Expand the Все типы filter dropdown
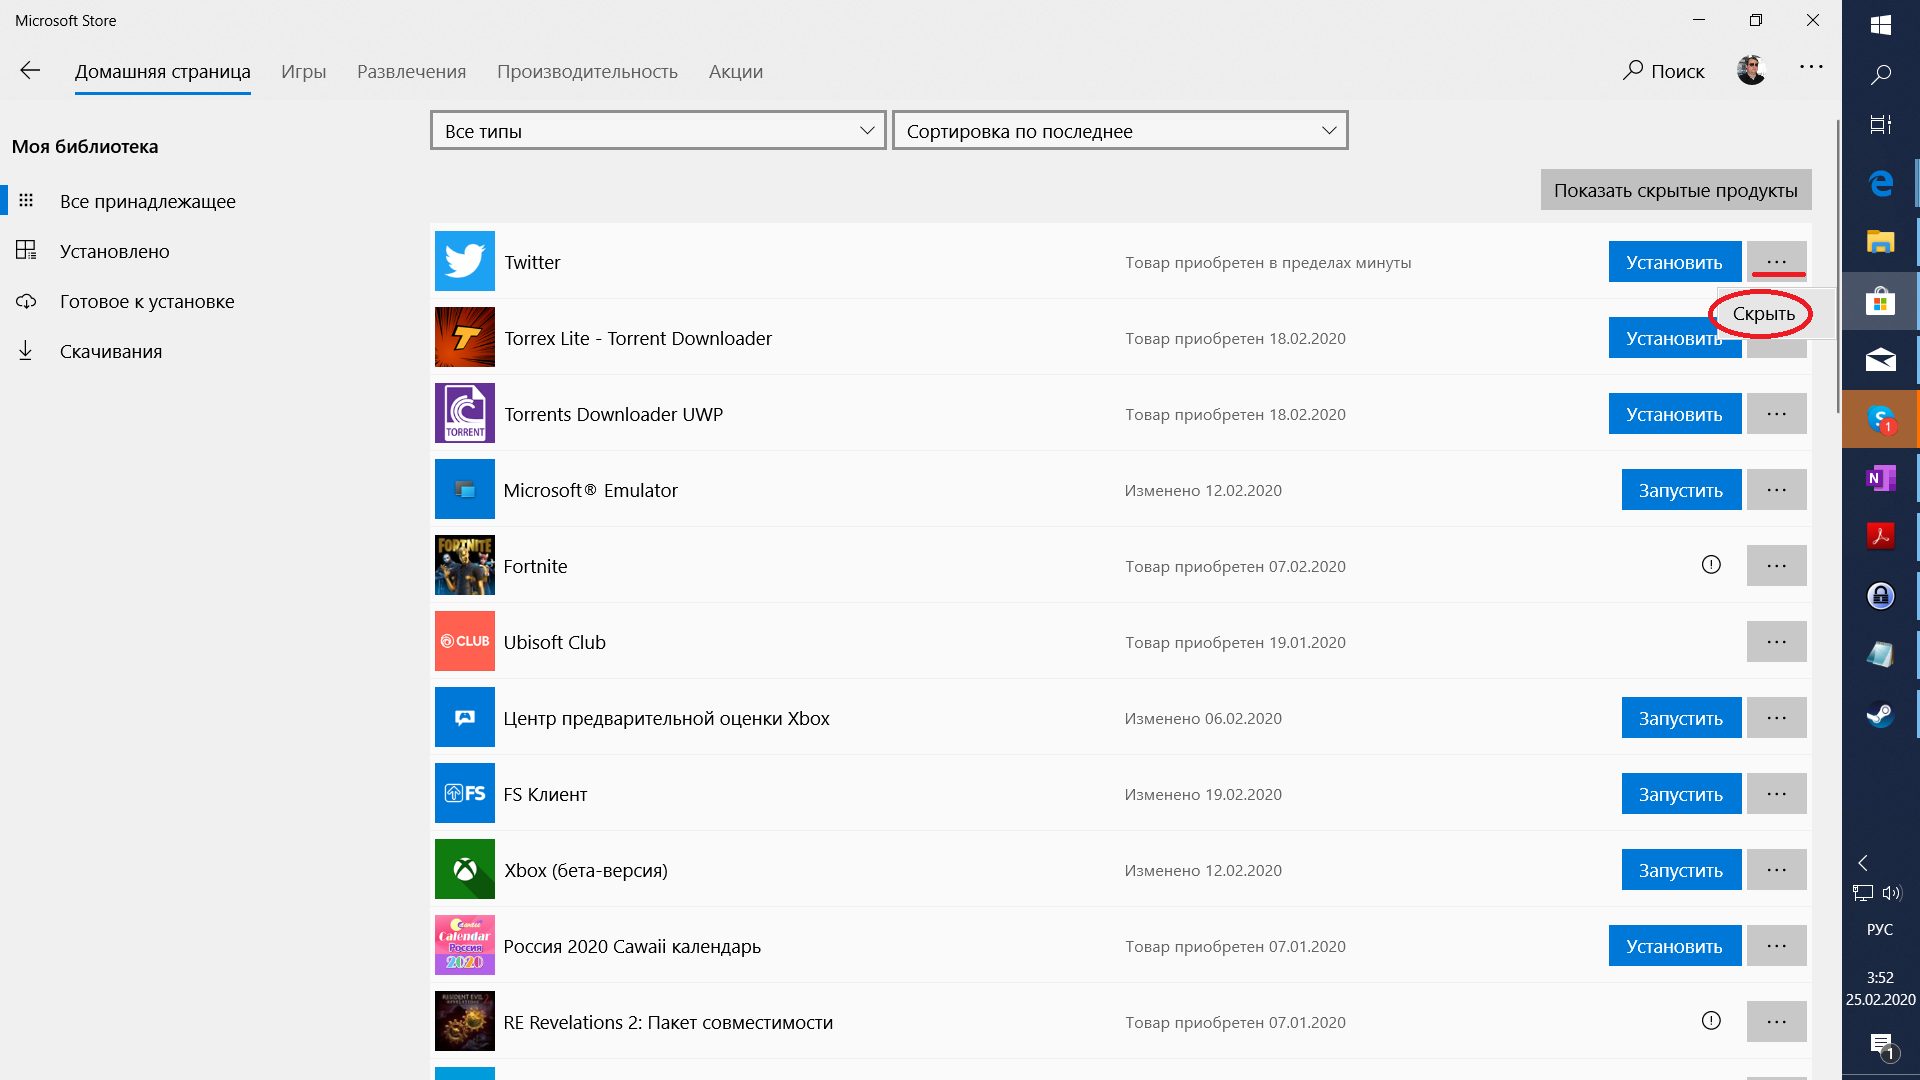The image size is (1920, 1080). click(658, 131)
